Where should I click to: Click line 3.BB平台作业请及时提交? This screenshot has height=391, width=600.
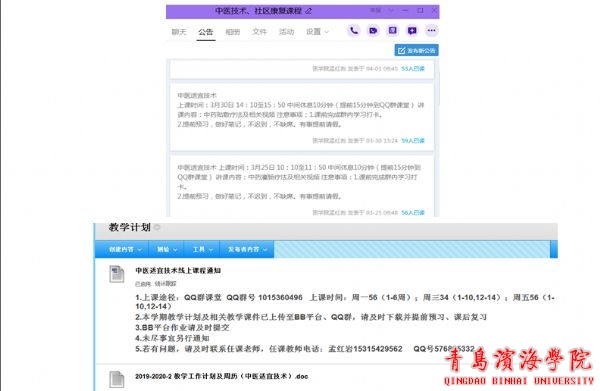pyautogui.click(x=182, y=327)
